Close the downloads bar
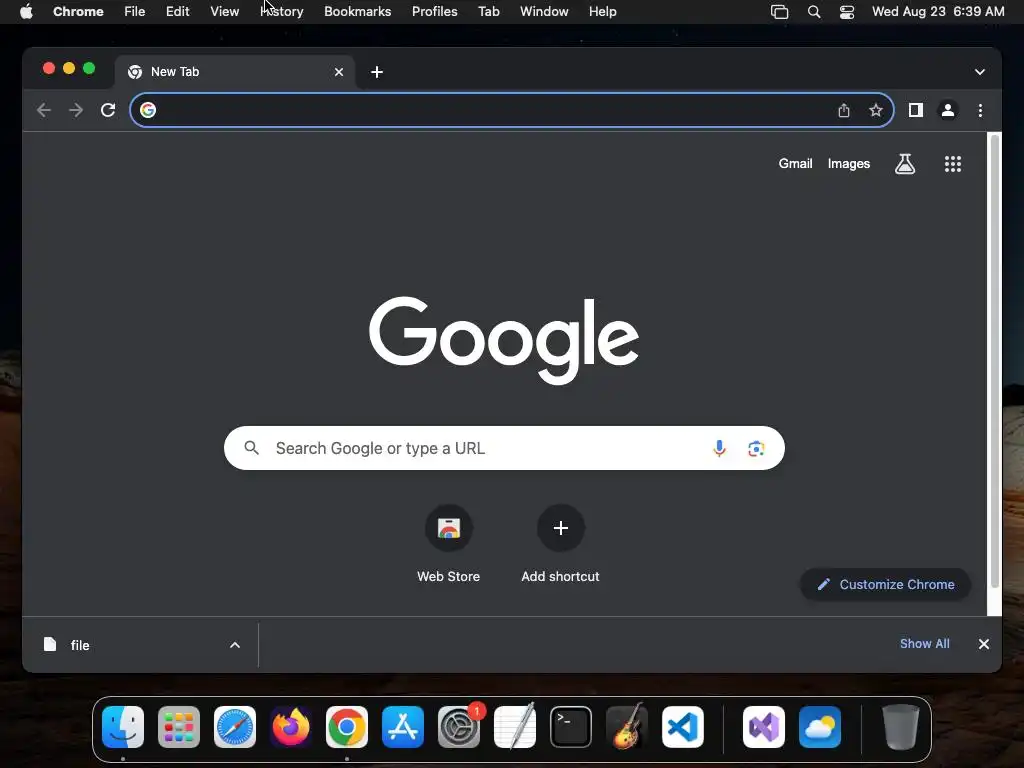 984,644
